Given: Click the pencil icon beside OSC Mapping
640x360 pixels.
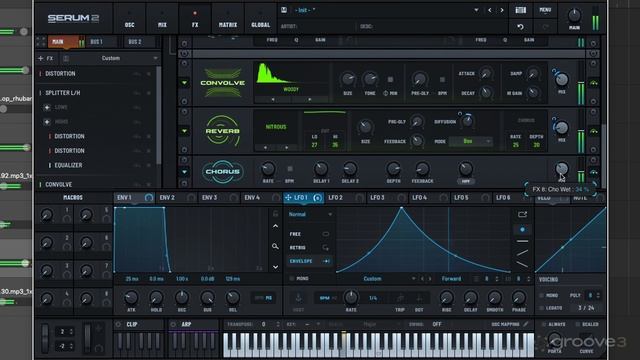Looking at the screenshot, I should pos(526,324).
